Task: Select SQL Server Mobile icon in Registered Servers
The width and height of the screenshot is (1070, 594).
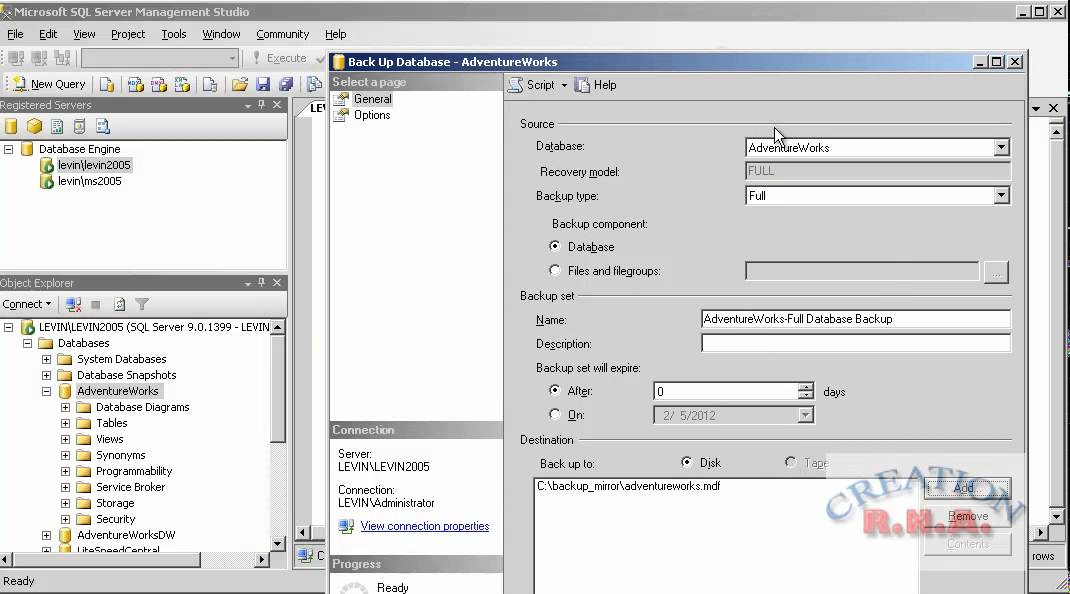Action: pos(80,126)
